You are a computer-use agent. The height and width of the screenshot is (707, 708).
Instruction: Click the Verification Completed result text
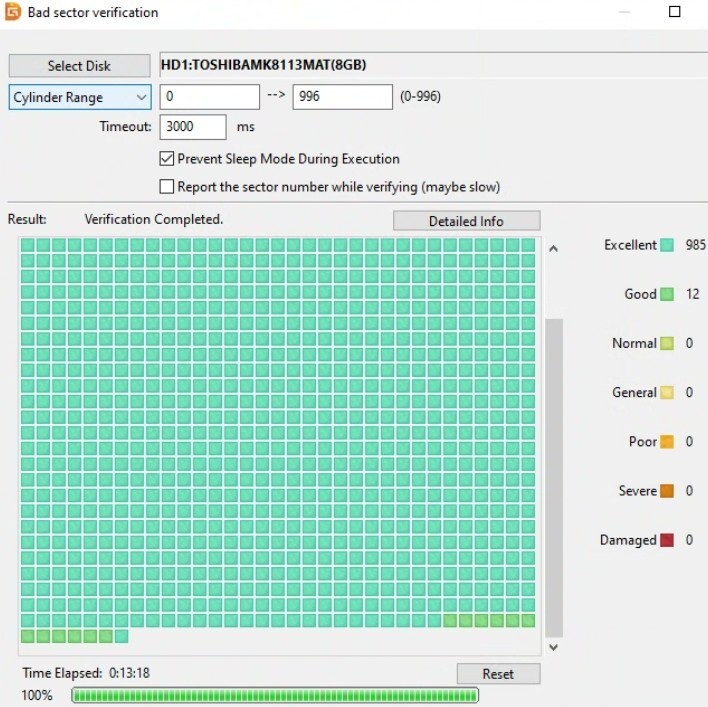click(x=154, y=219)
